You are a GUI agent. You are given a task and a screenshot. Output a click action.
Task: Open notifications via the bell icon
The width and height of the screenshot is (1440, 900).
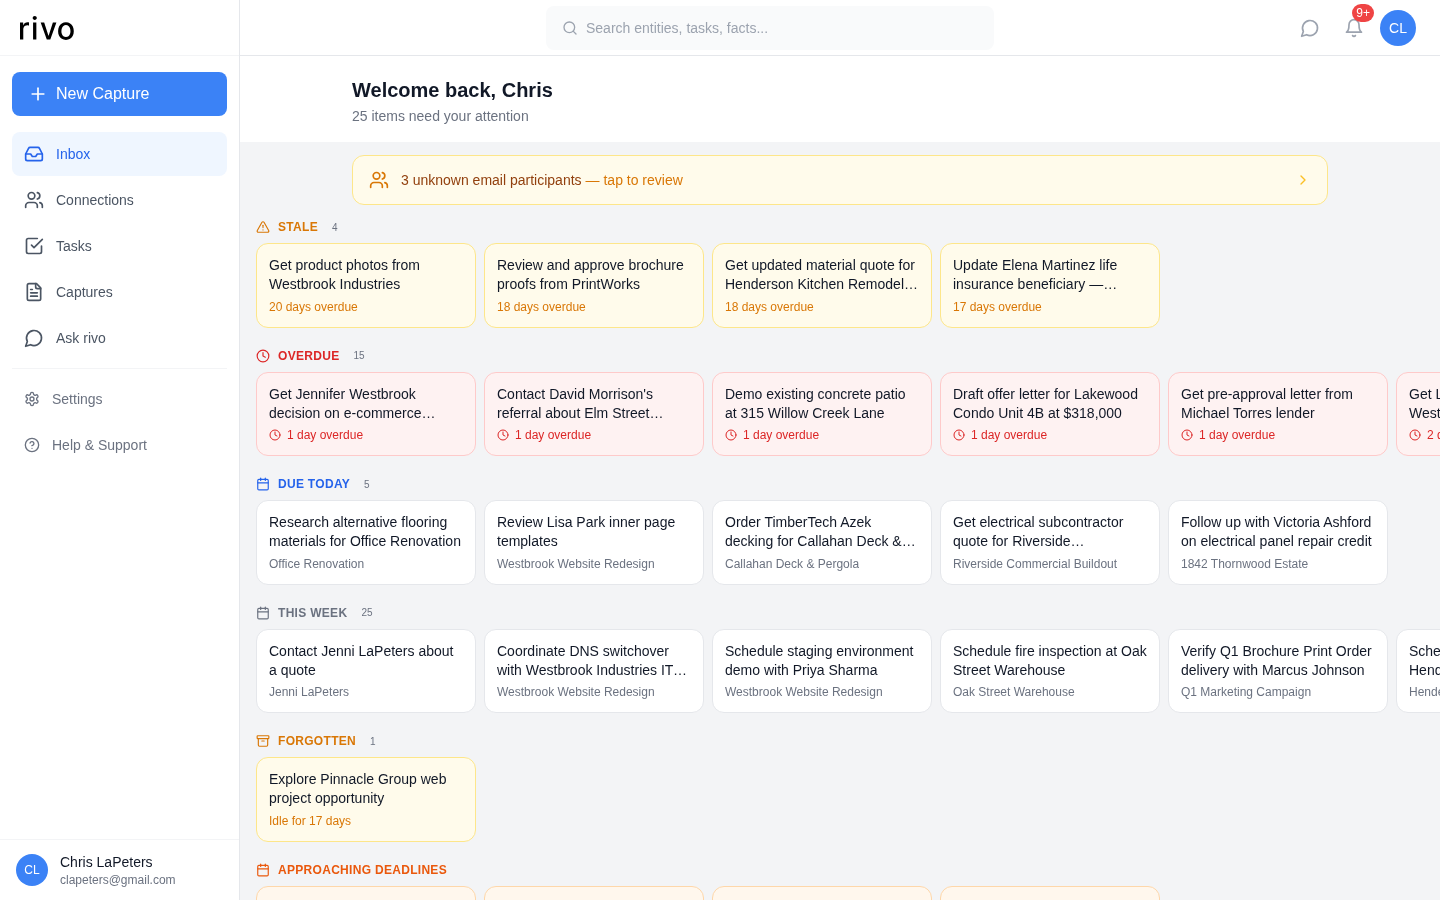point(1354,28)
